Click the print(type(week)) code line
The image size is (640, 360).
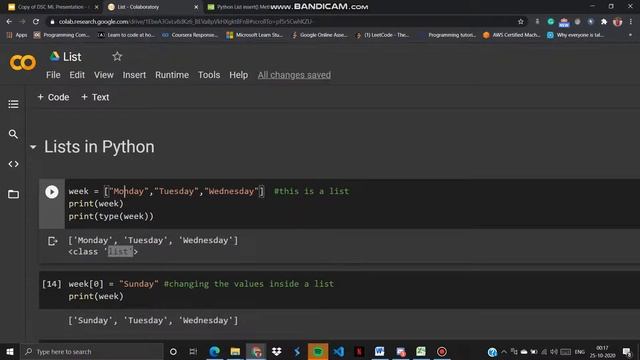pyautogui.click(x=111, y=216)
